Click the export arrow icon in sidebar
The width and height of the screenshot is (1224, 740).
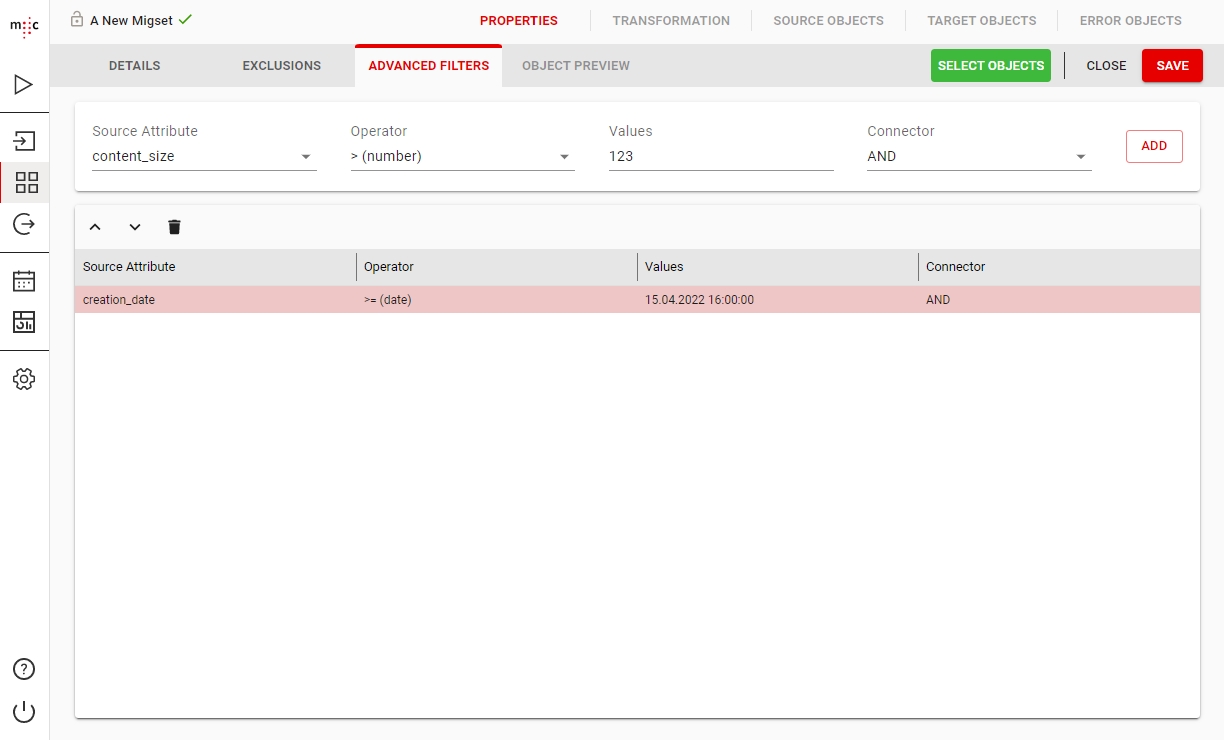[24, 224]
